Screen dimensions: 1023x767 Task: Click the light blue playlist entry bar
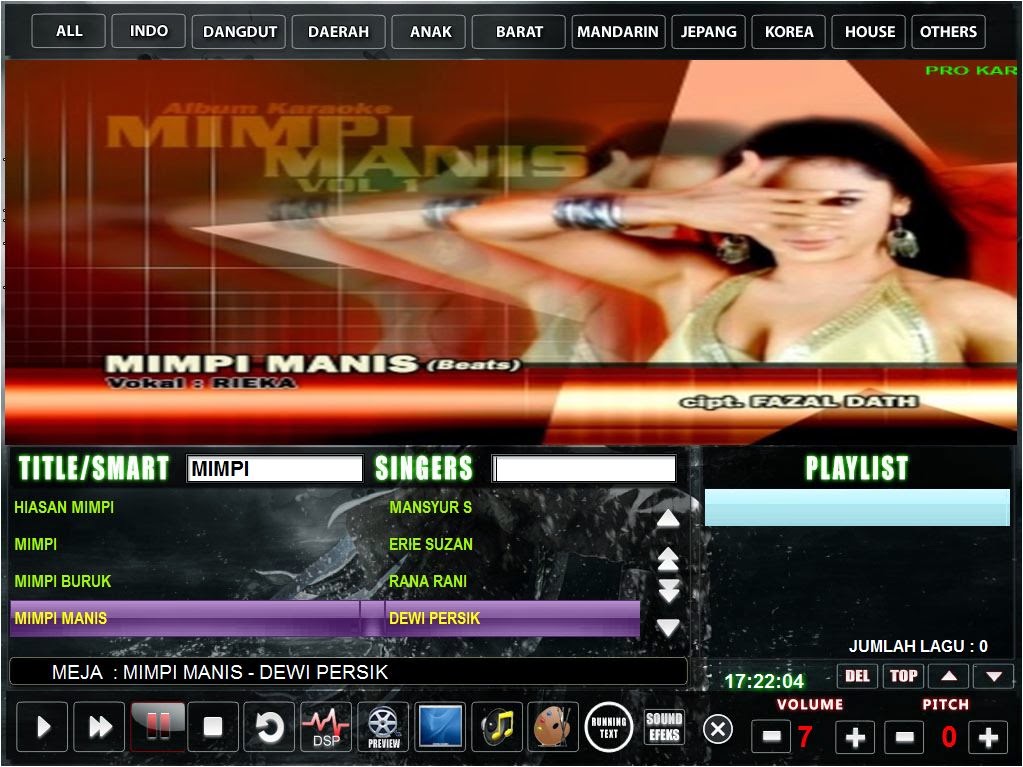tap(857, 507)
